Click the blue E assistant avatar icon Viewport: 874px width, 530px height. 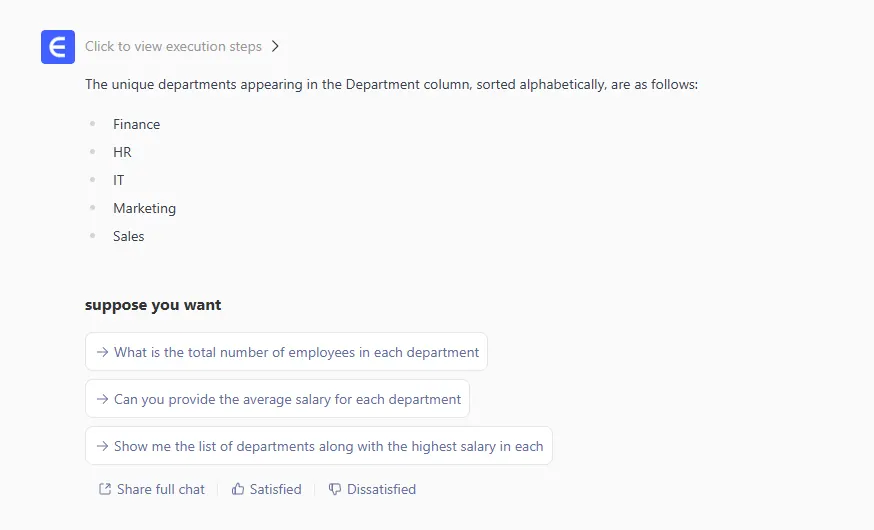[58, 47]
